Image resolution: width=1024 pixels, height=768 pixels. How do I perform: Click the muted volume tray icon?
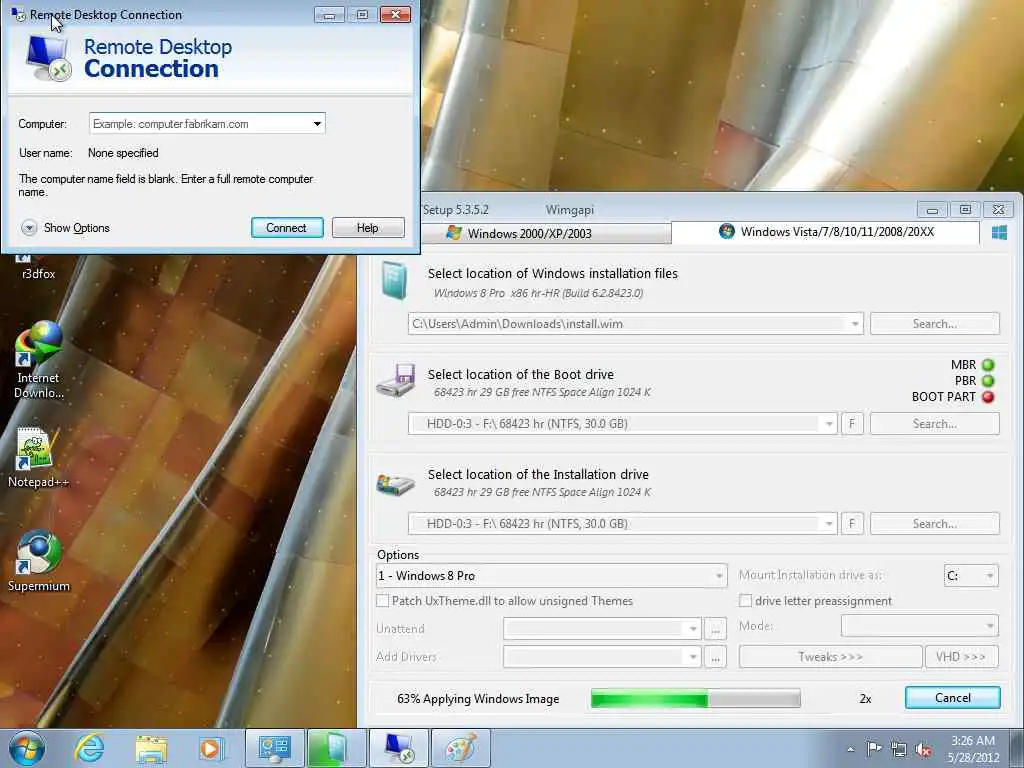point(923,750)
